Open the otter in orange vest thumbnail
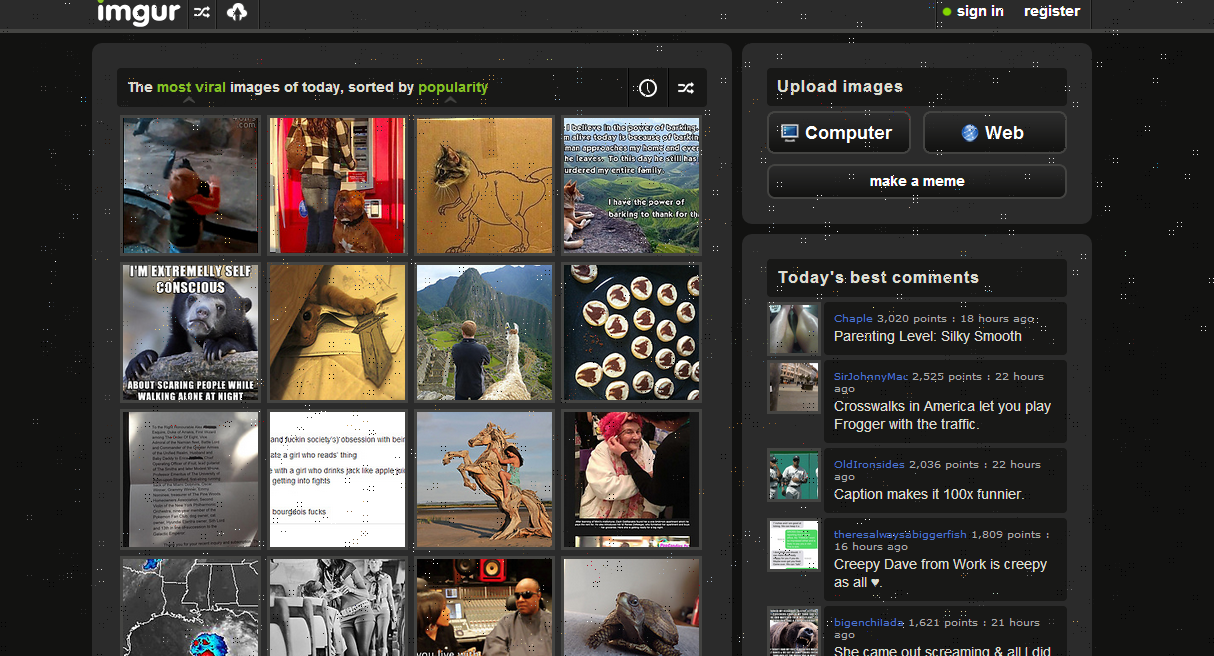The image size is (1214, 656). point(190,185)
